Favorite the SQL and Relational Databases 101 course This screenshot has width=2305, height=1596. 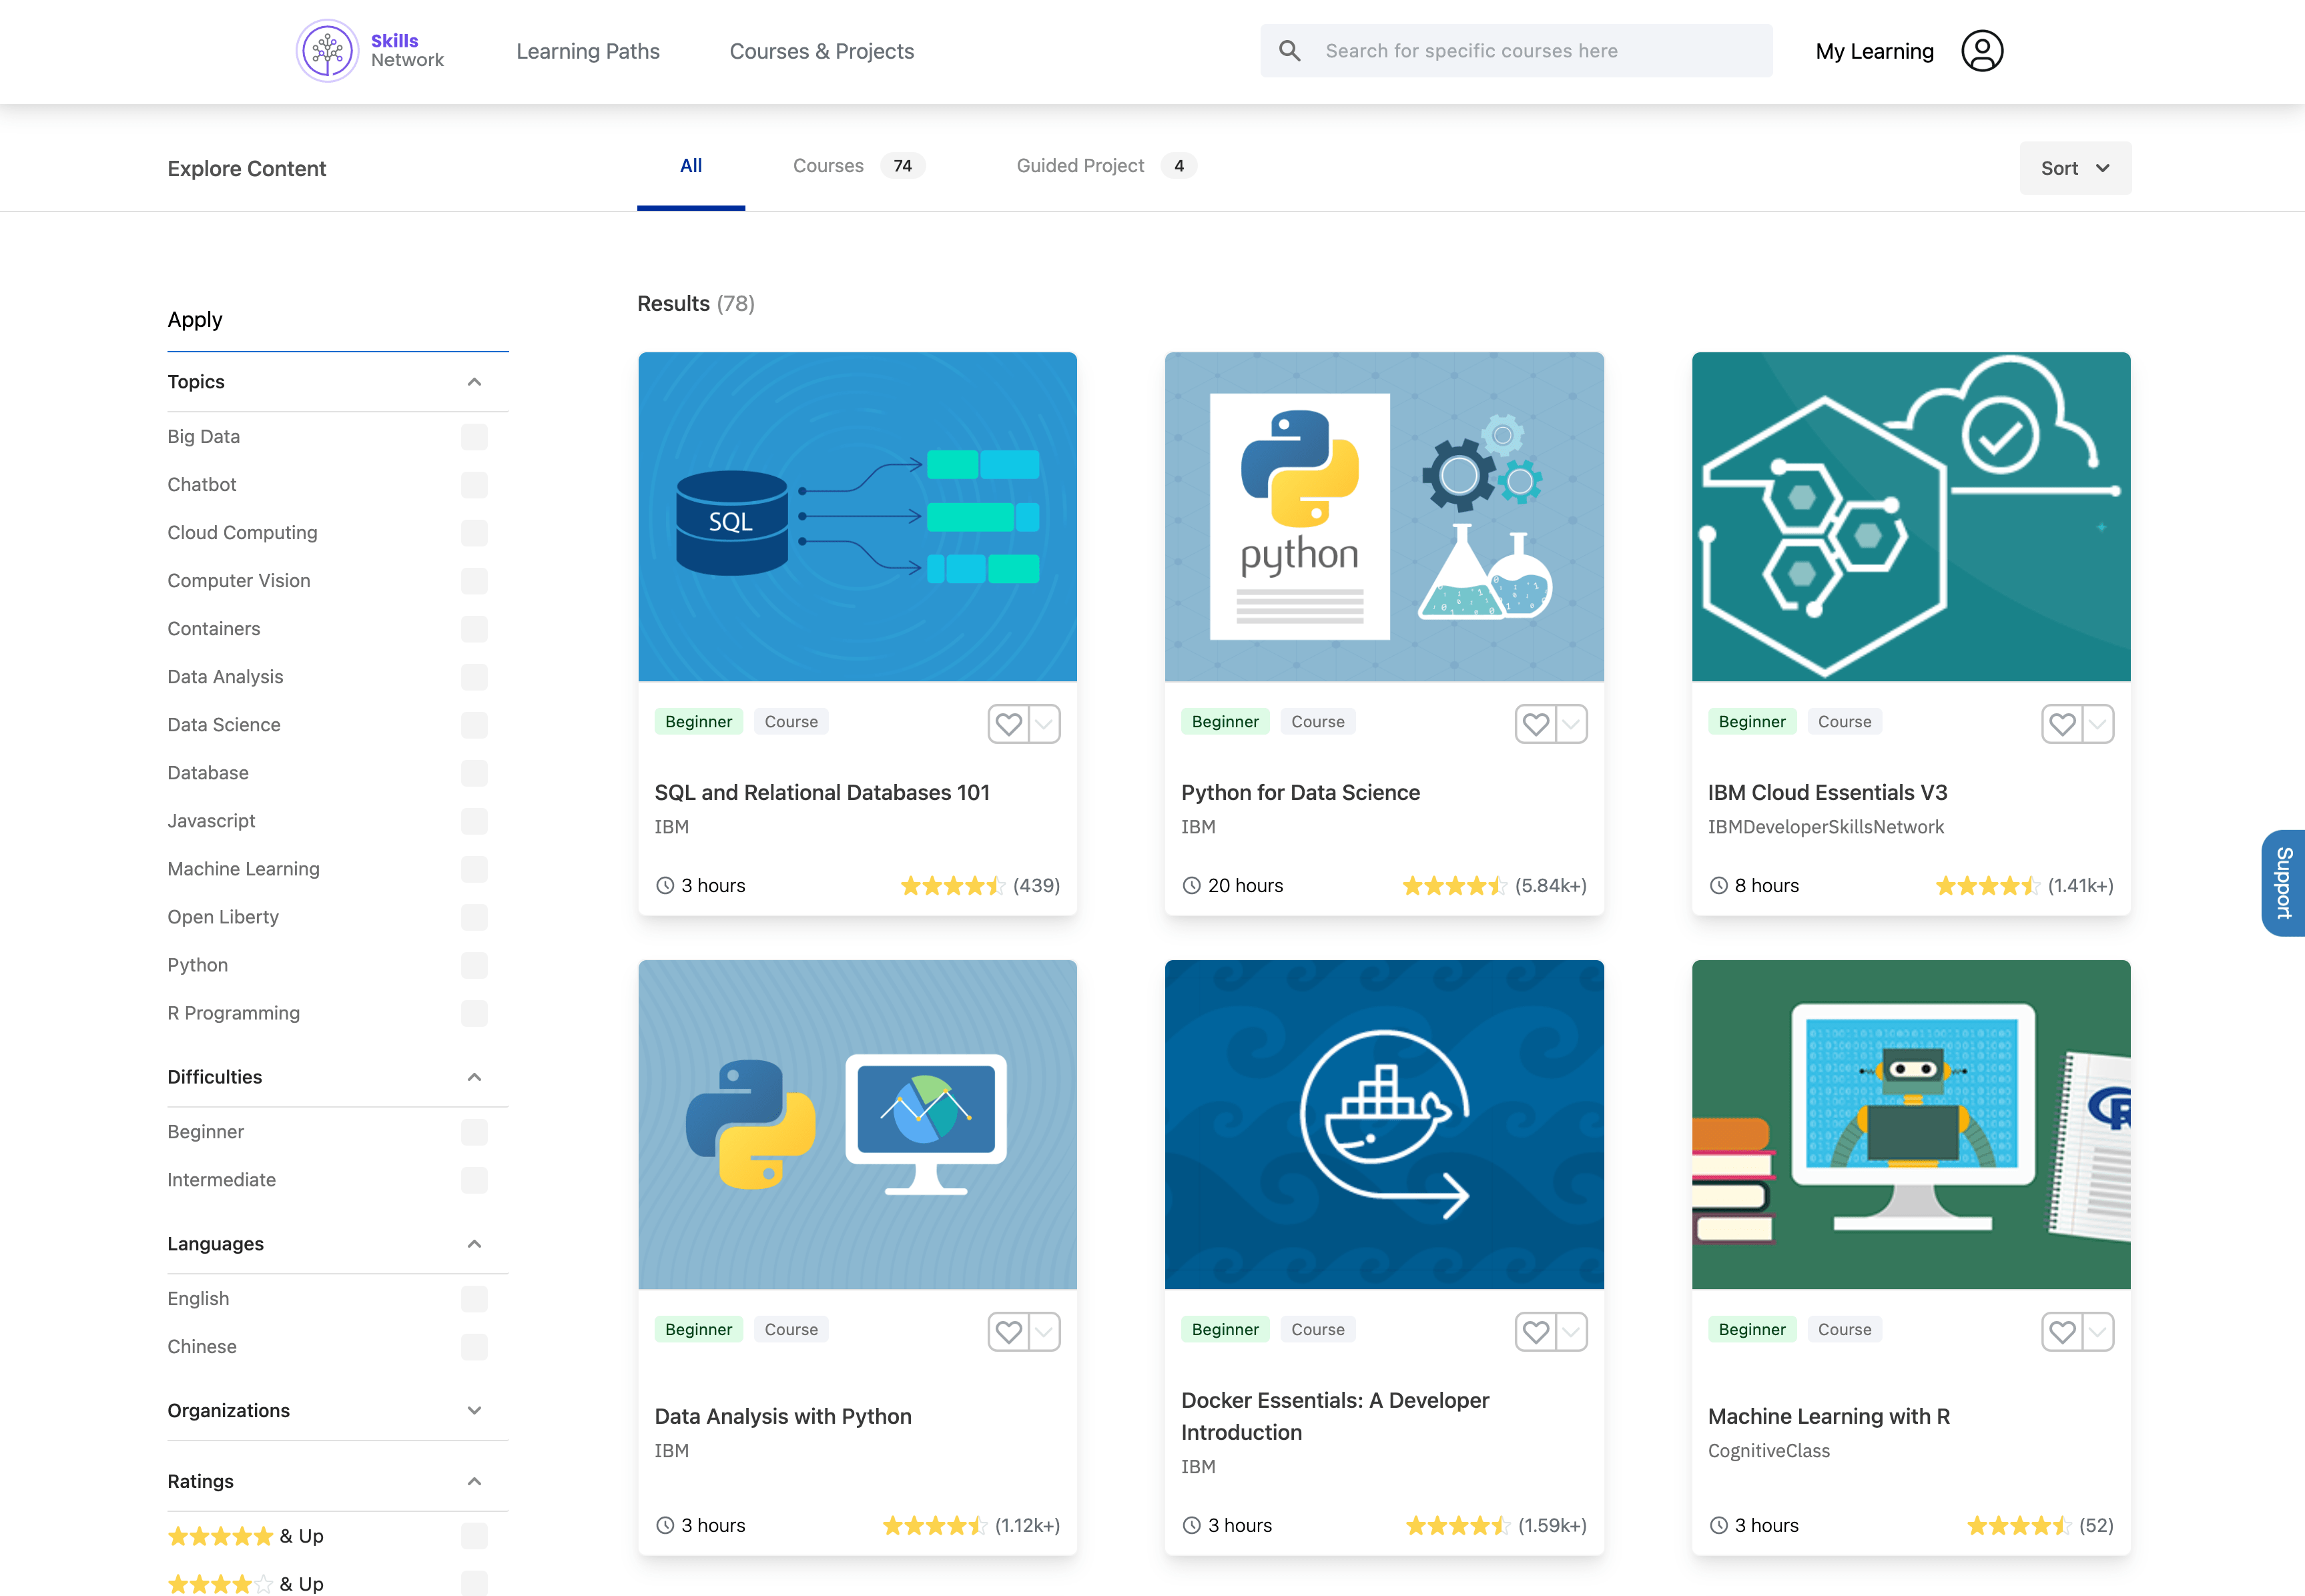coord(1008,723)
